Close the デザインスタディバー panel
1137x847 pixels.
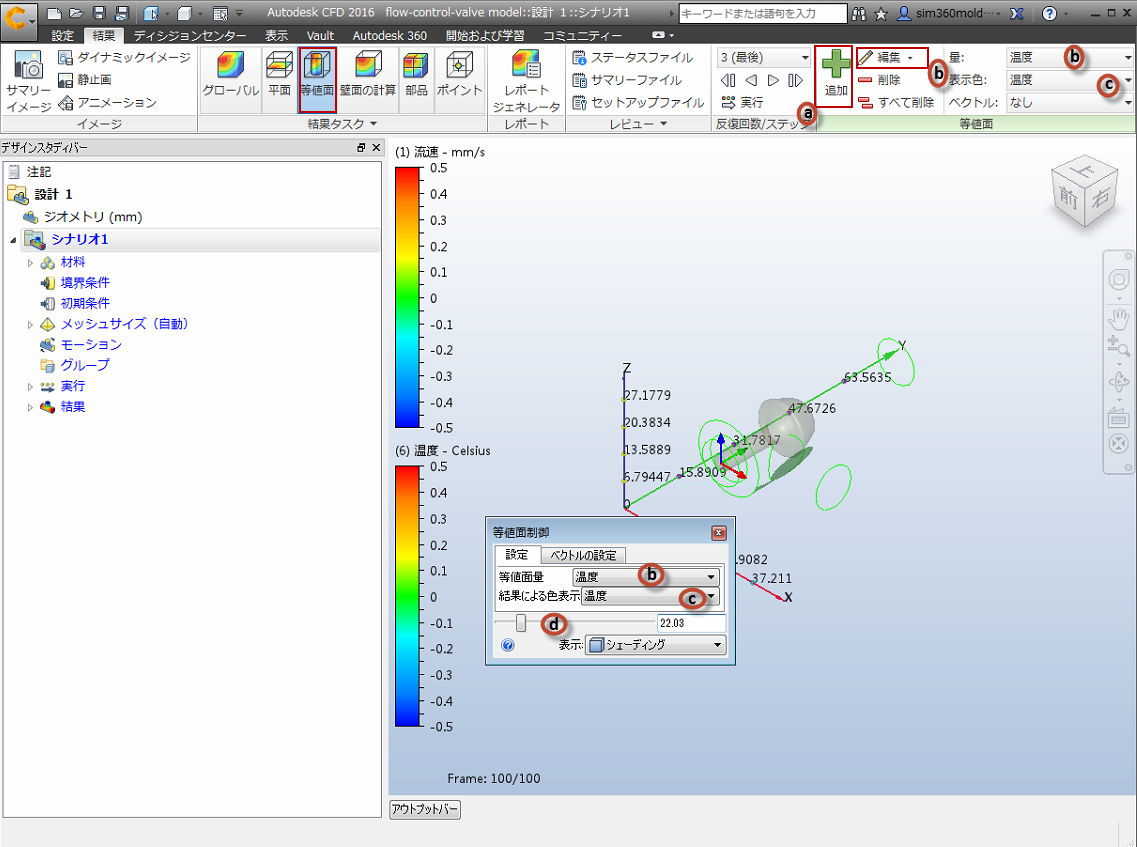pyautogui.click(x=376, y=147)
